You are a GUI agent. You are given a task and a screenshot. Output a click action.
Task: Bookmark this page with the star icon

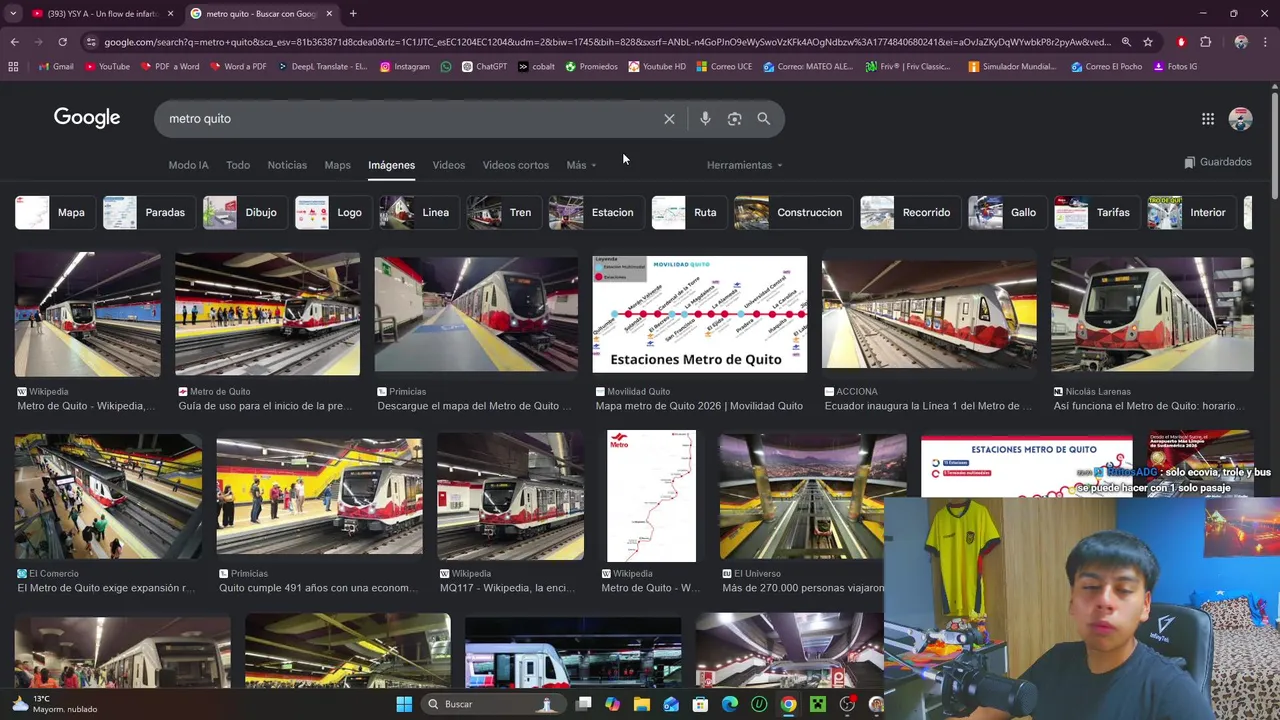tap(1148, 42)
